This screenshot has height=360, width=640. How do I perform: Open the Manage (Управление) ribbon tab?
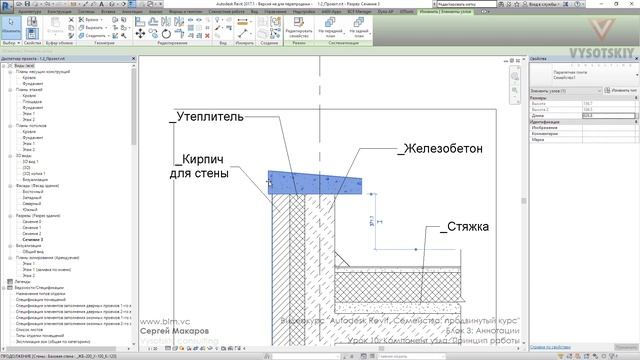(275, 11)
